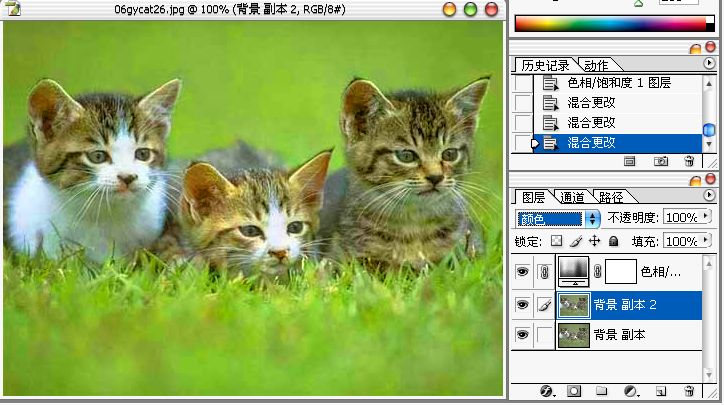Click the add layer style icon
Image resolution: width=724 pixels, height=405 pixels.
(547, 390)
